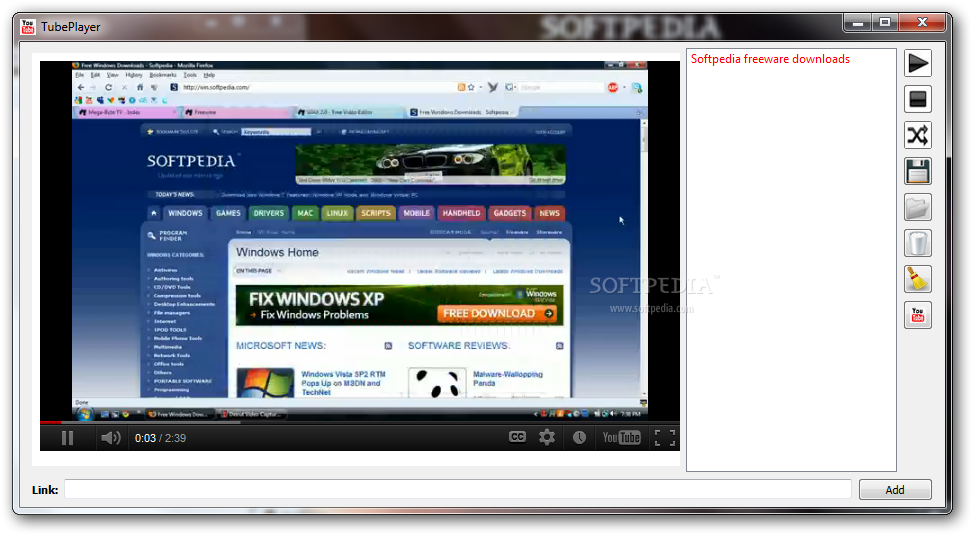Screen dimensions: 973x535
Task: Pause the video playback
Action: pos(68,438)
